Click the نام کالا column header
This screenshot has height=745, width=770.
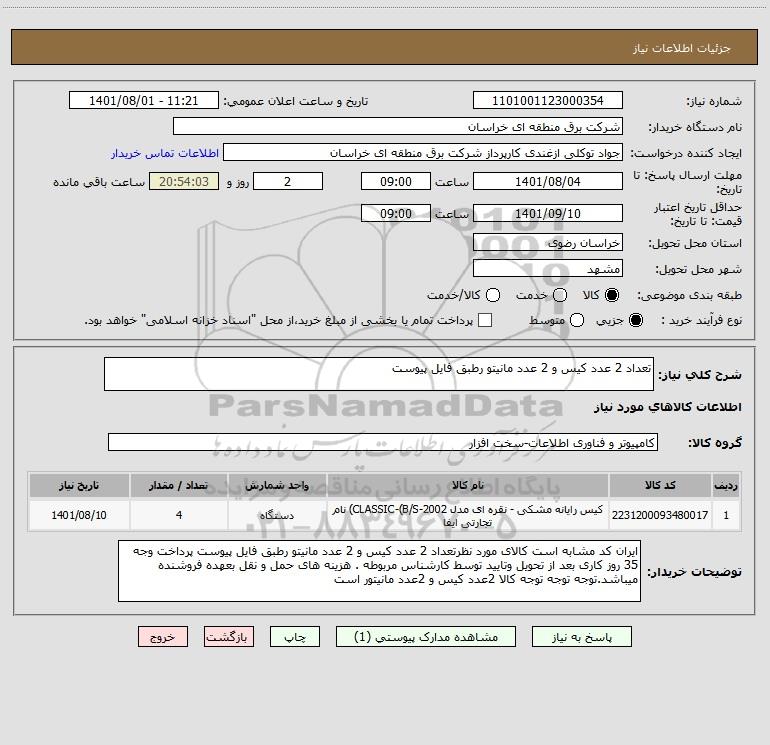[468, 485]
